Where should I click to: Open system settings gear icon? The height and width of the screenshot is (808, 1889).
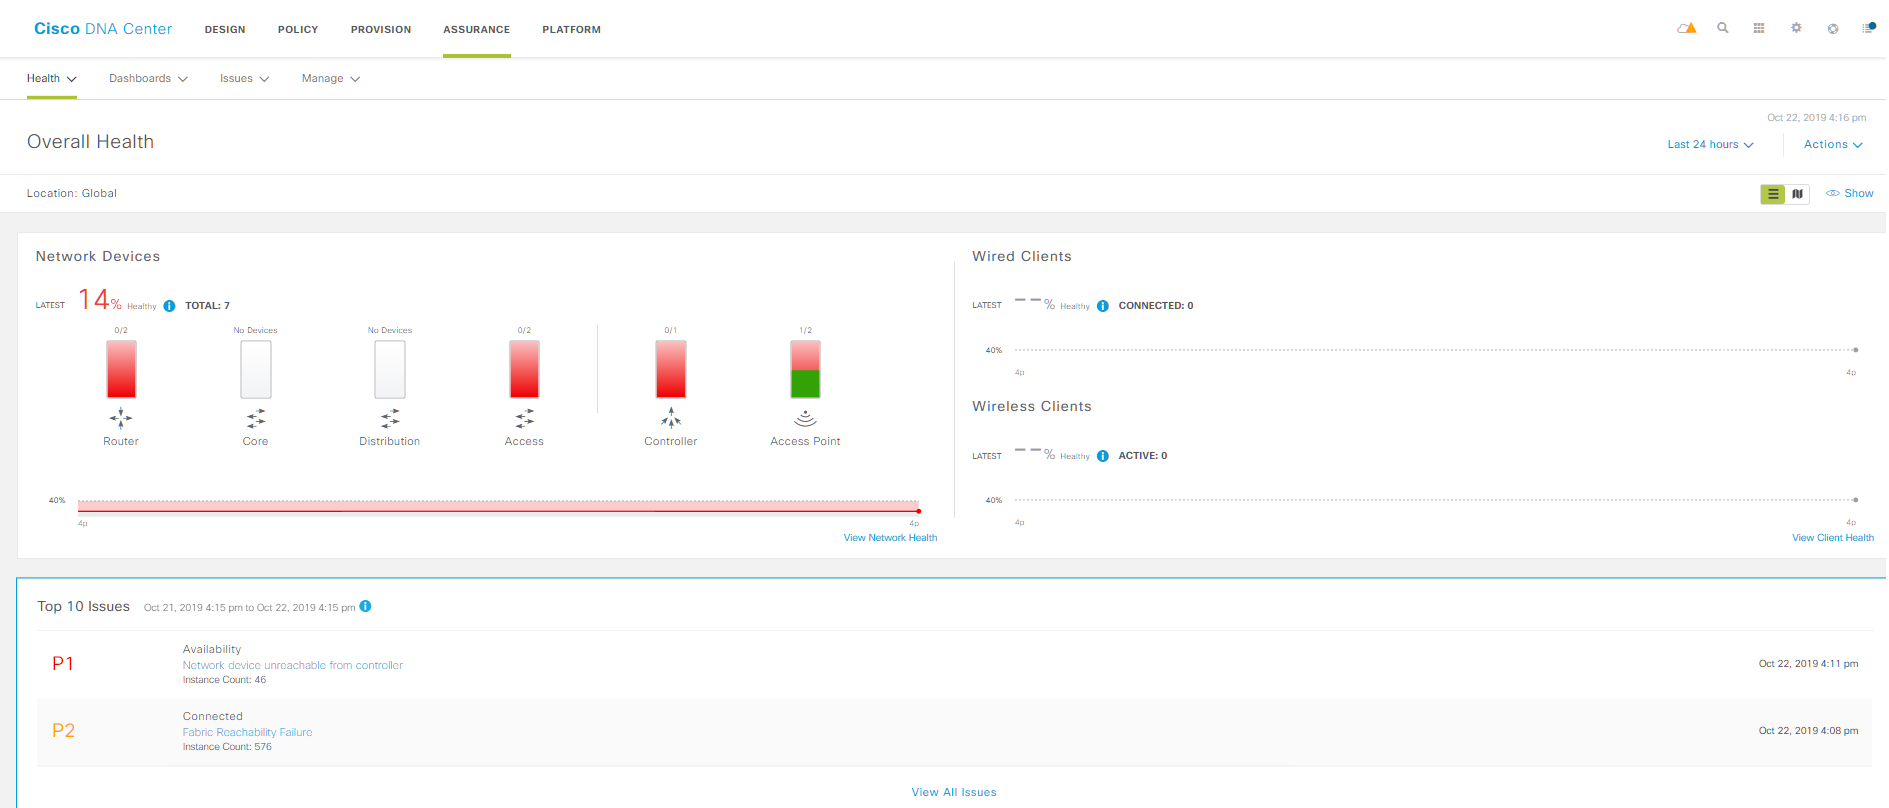tap(1796, 28)
